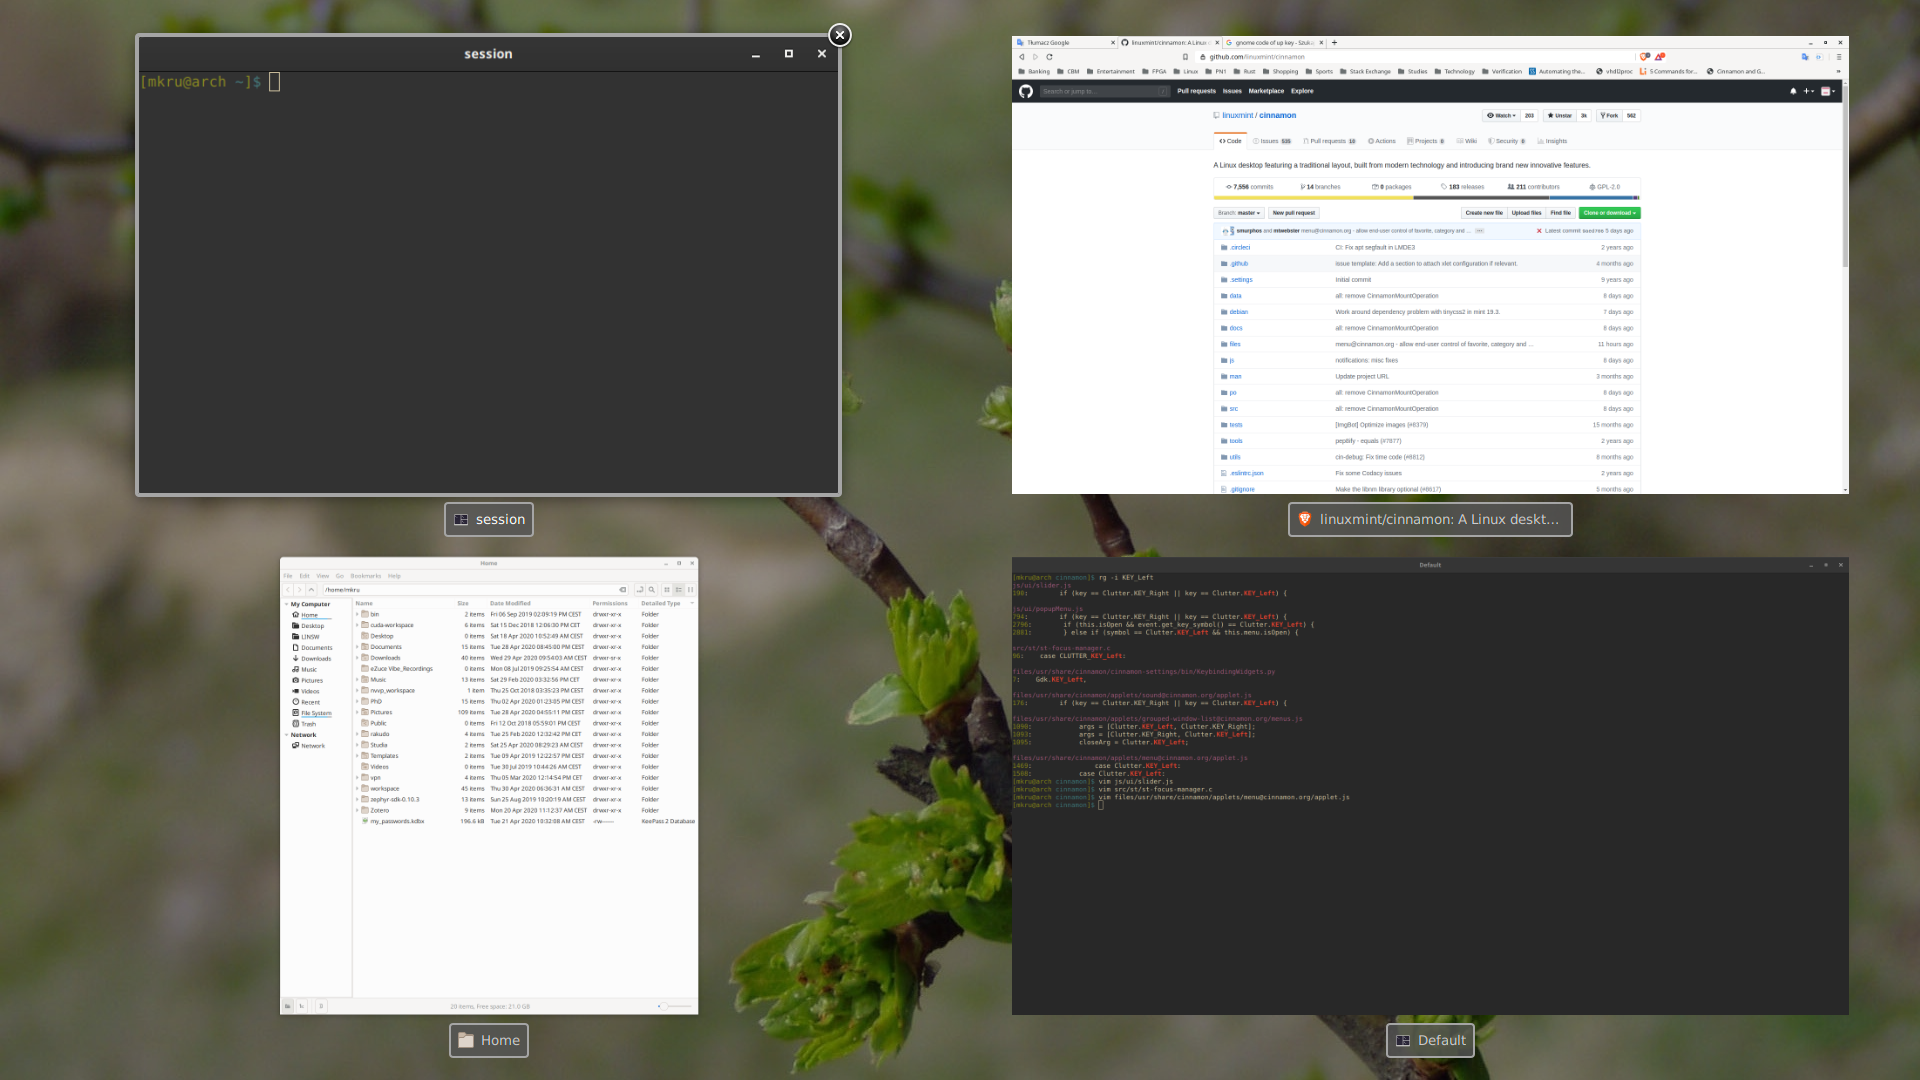This screenshot has height=1080, width=1920.
Task: Click the GitHub octocat logo icon
Action: tap(1025, 91)
